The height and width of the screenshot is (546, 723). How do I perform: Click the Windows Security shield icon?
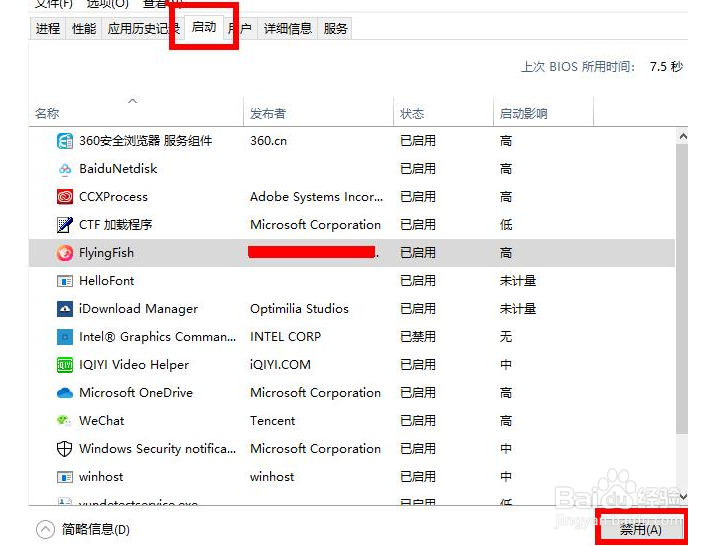65,449
